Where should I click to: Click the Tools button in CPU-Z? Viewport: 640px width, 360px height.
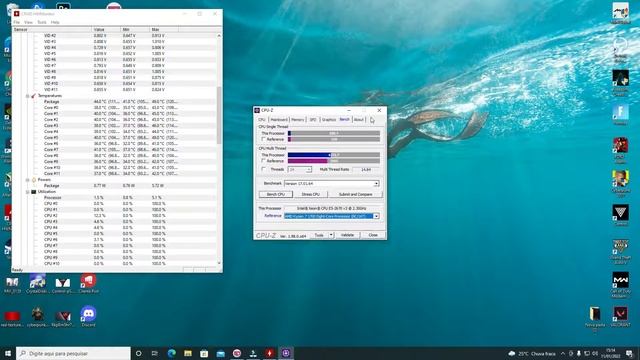(319, 235)
